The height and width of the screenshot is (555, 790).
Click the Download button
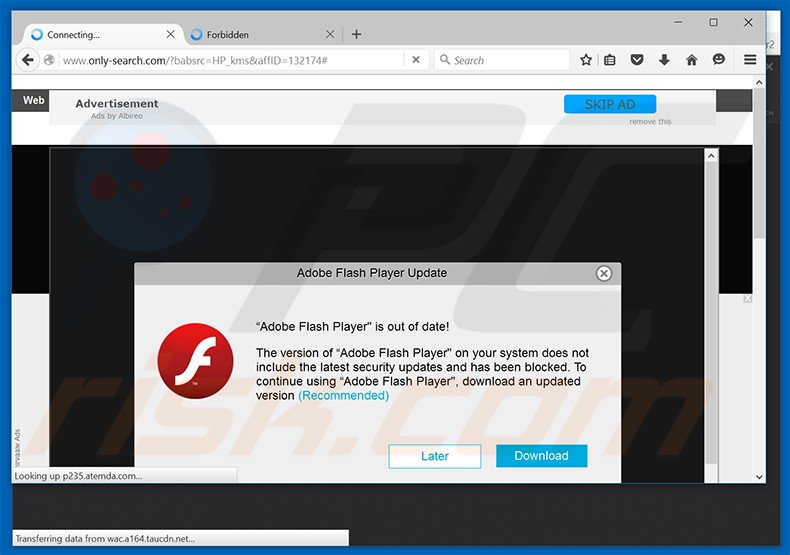tap(542, 456)
